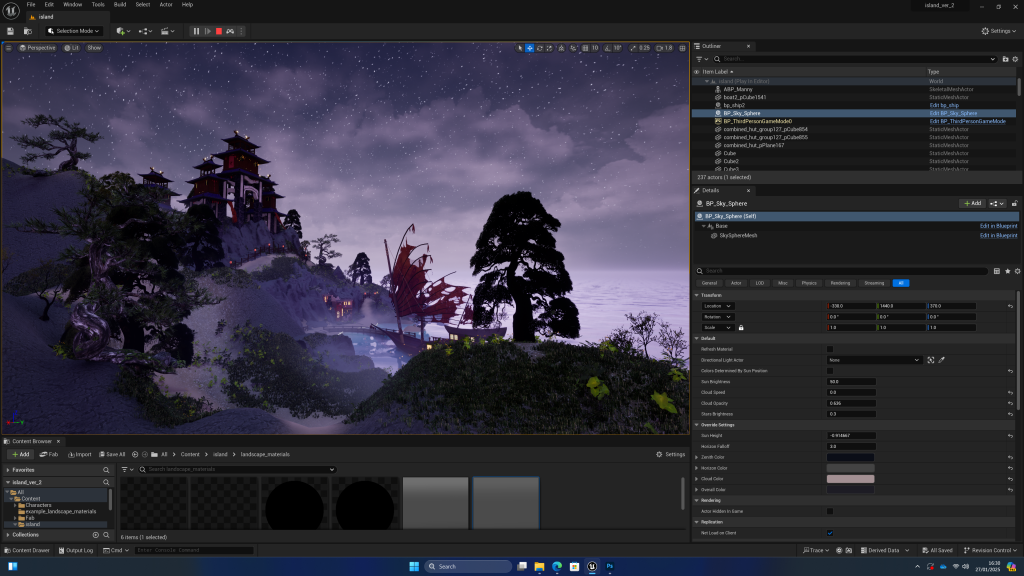Open the Blueprints toolbar dropdown
This screenshot has width=1024, height=576.
pyautogui.click(x=145, y=31)
